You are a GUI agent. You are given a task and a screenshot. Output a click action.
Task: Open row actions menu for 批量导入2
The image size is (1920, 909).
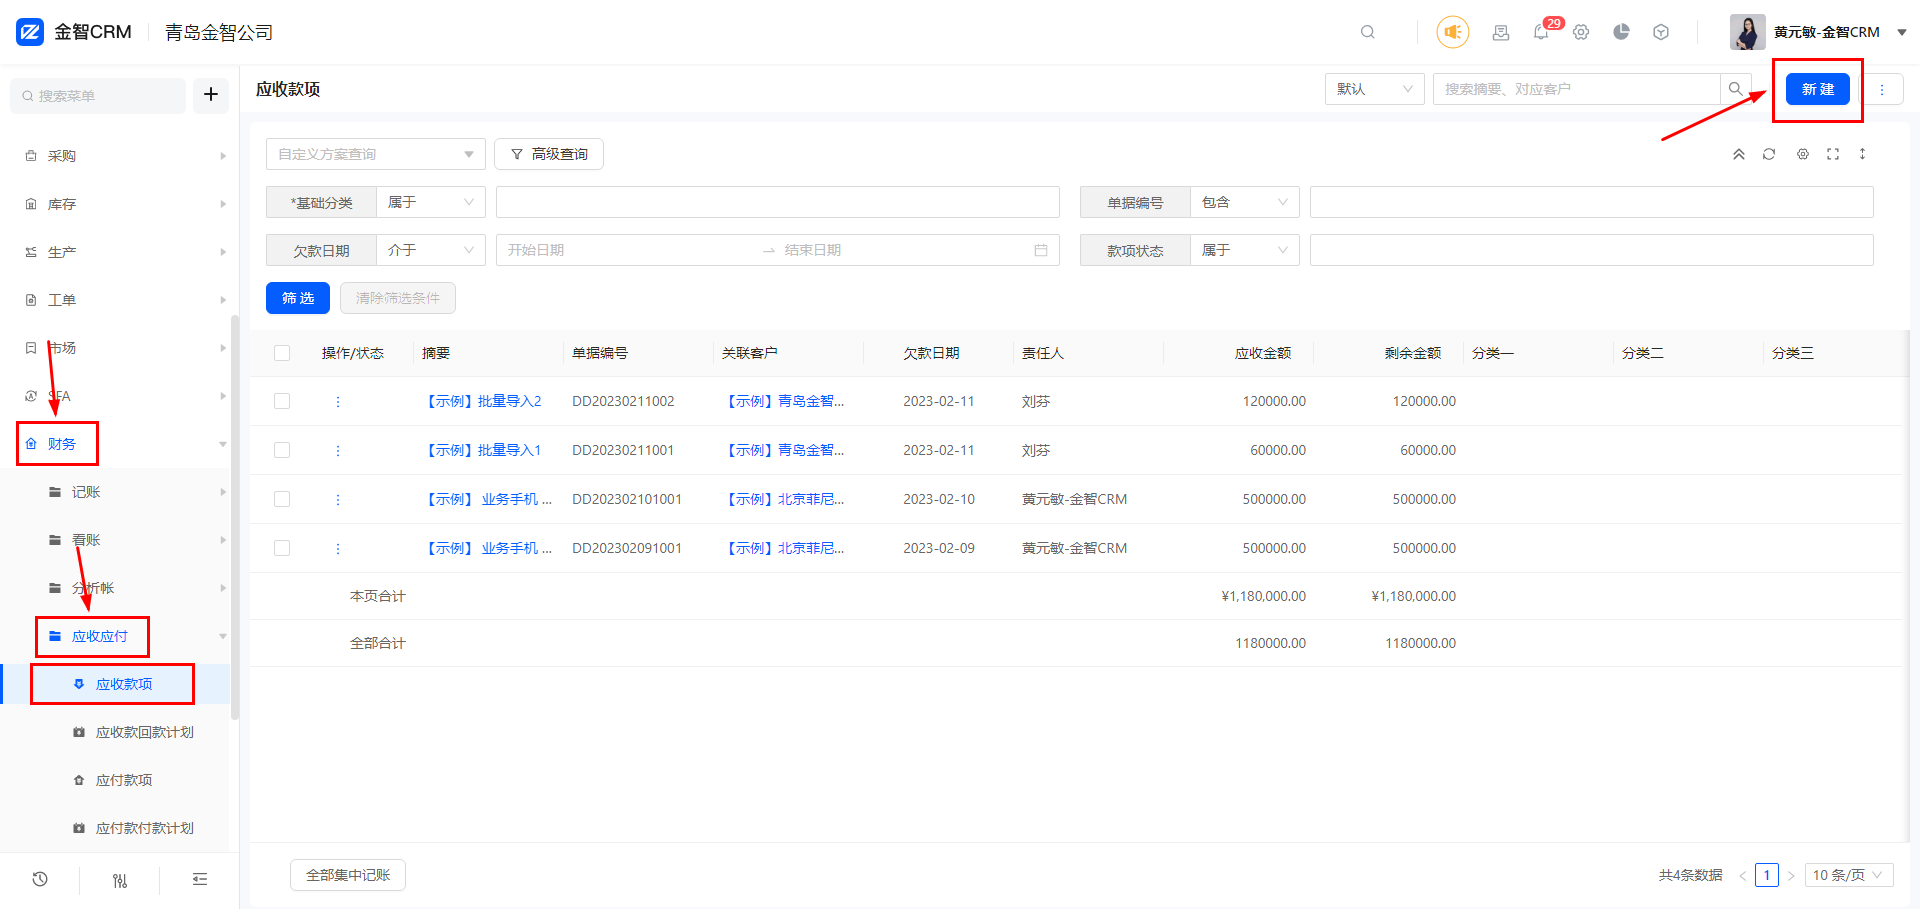click(x=338, y=401)
